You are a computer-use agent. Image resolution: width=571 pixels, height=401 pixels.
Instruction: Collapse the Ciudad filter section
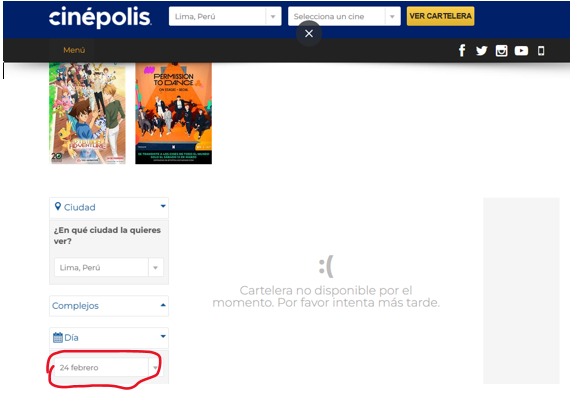[109, 208]
